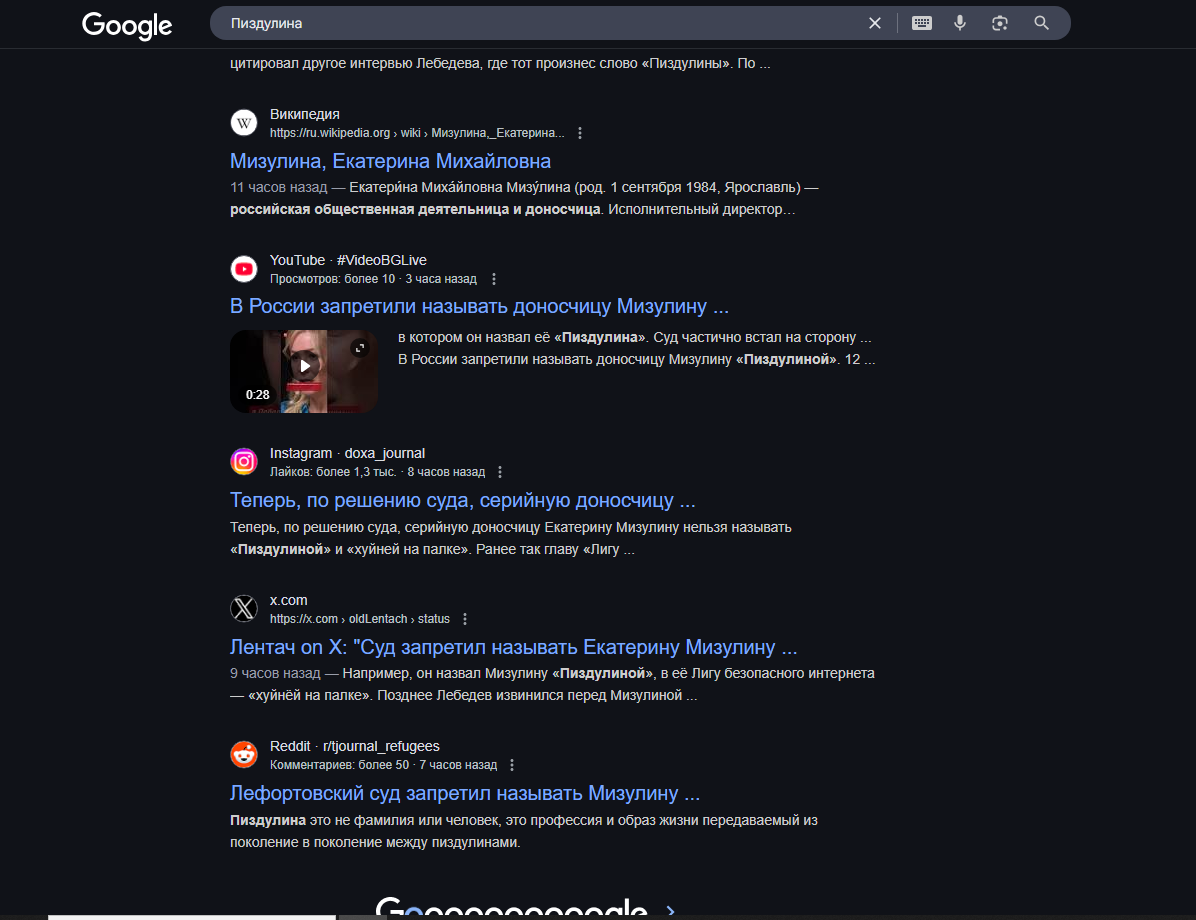Viewport: 1196px width, 920px height.
Task: Open the three-dot menu for the x.com result
Action: point(465,619)
